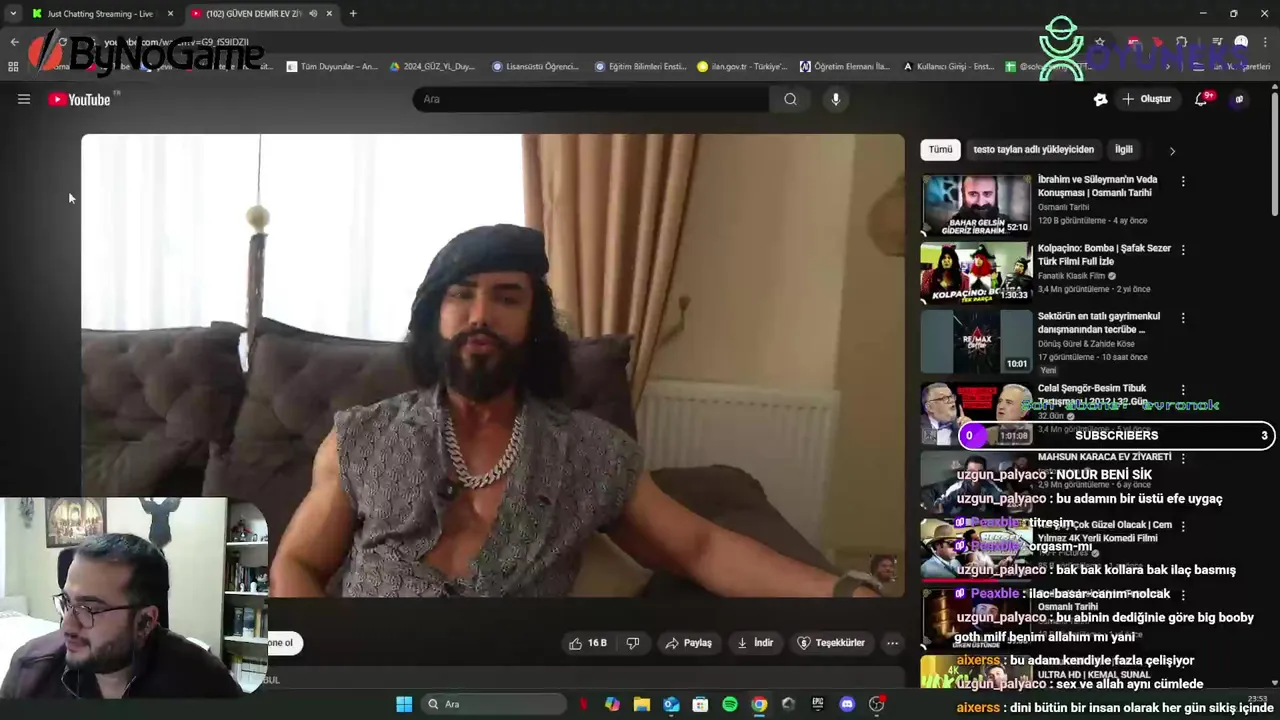Start voice search with the microphone icon
The image size is (1280, 720).
coord(836,99)
